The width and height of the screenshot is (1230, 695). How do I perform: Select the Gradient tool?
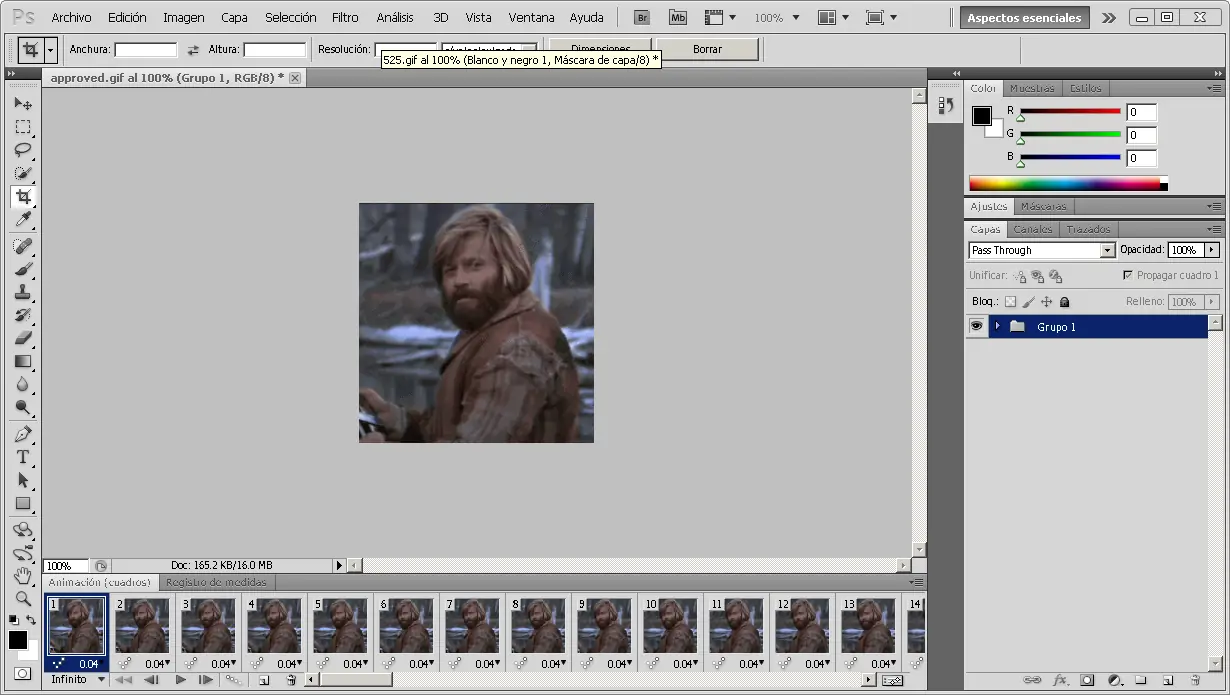(x=22, y=361)
